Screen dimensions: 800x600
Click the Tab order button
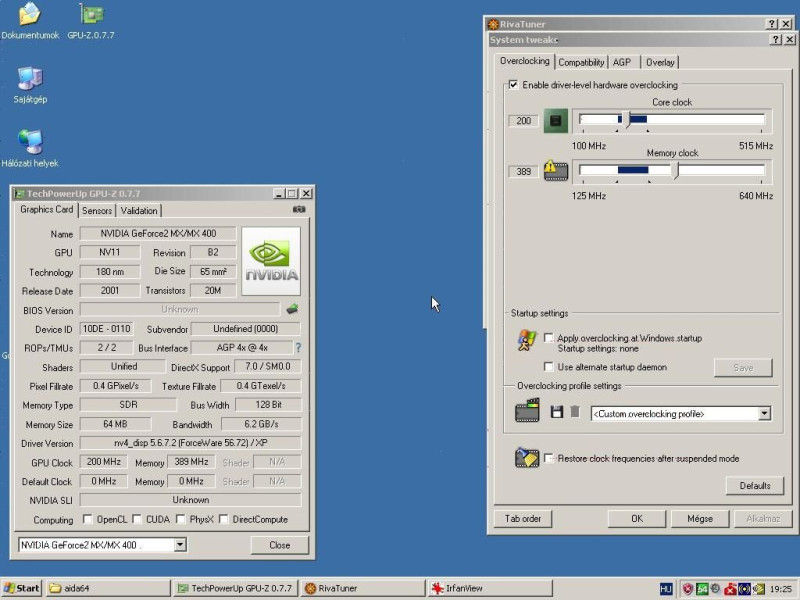coord(523,518)
